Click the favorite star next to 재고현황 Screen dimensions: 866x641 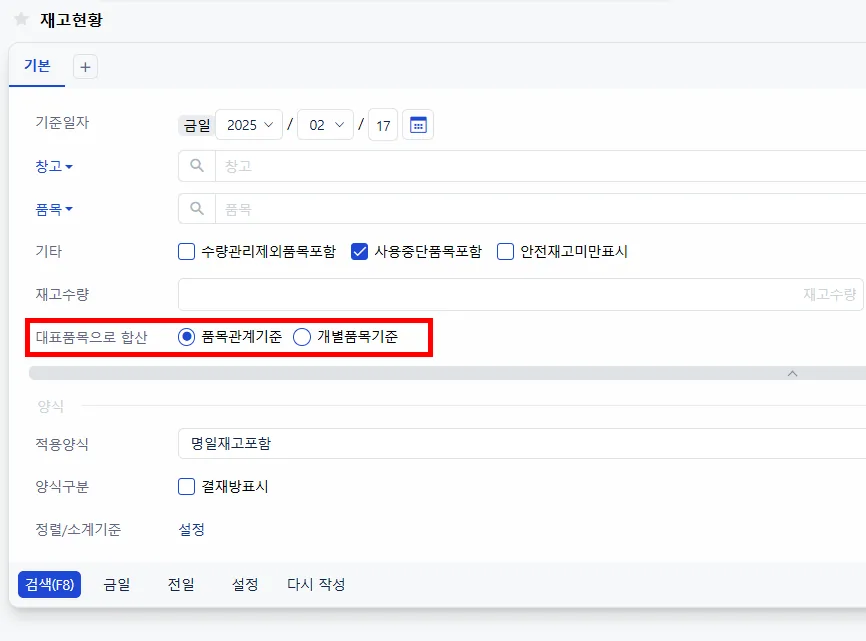(21, 19)
